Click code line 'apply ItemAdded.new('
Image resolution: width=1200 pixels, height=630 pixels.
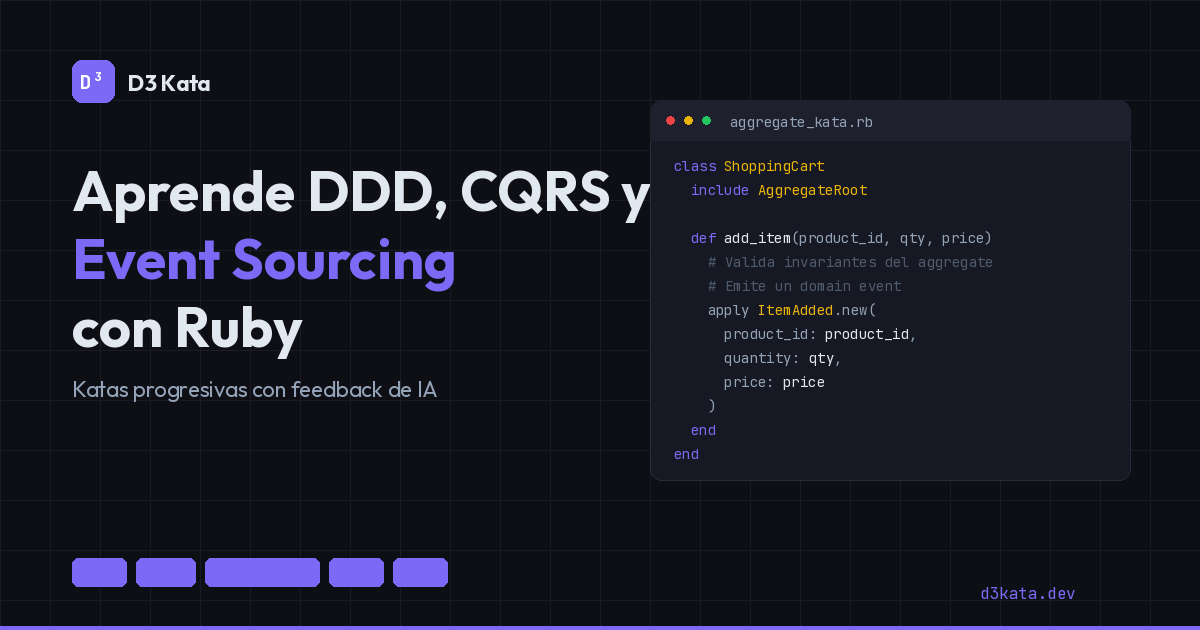coord(791,310)
